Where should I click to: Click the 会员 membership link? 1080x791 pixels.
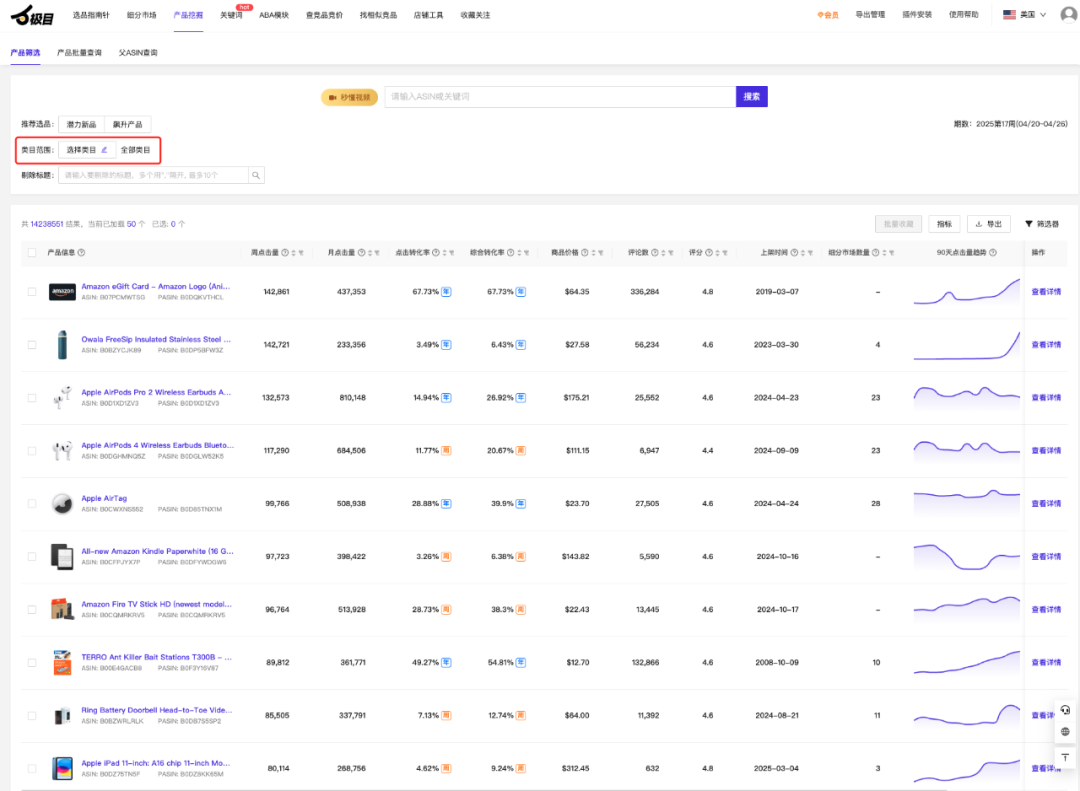coord(827,15)
